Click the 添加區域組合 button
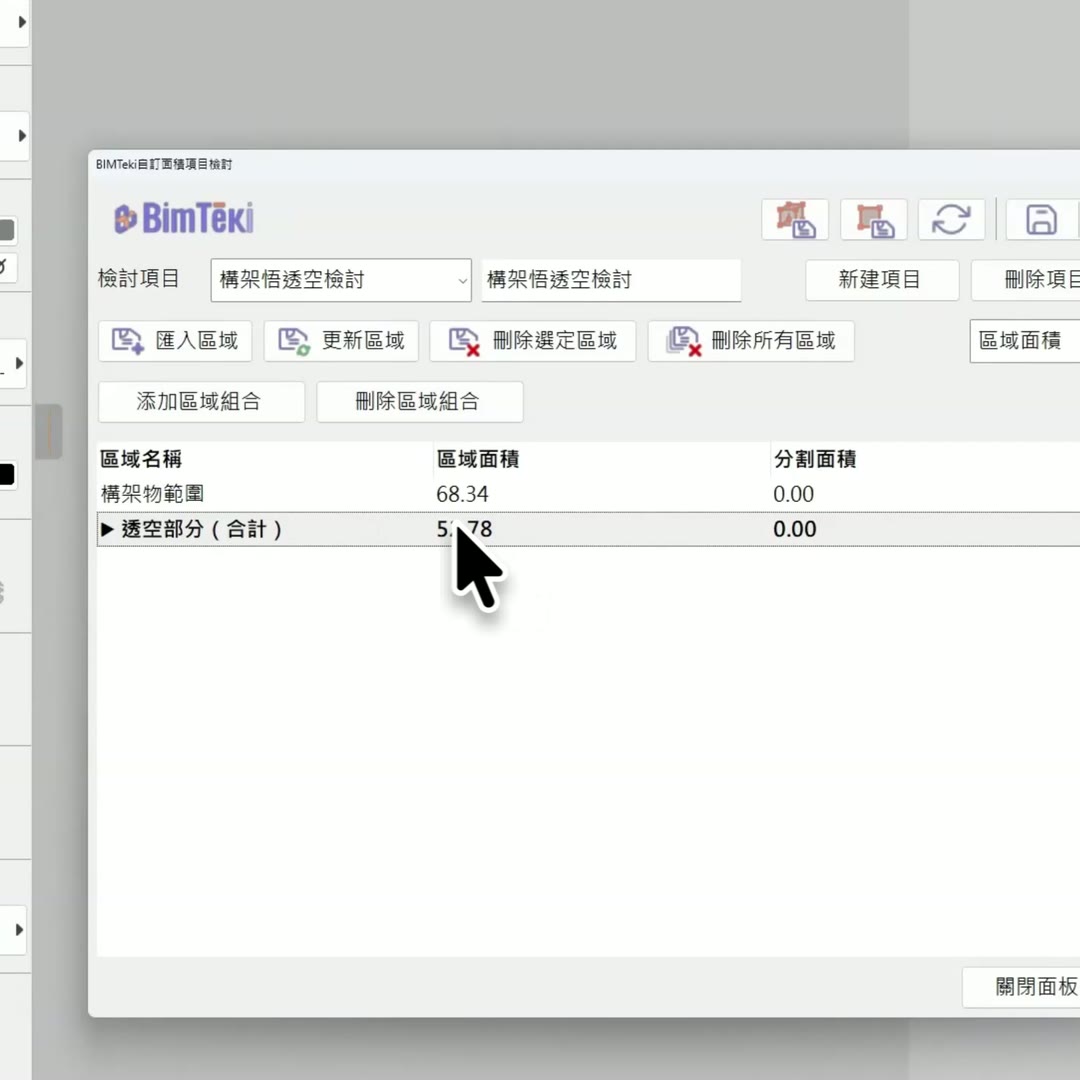The width and height of the screenshot is (1080, 1080). 201,402
